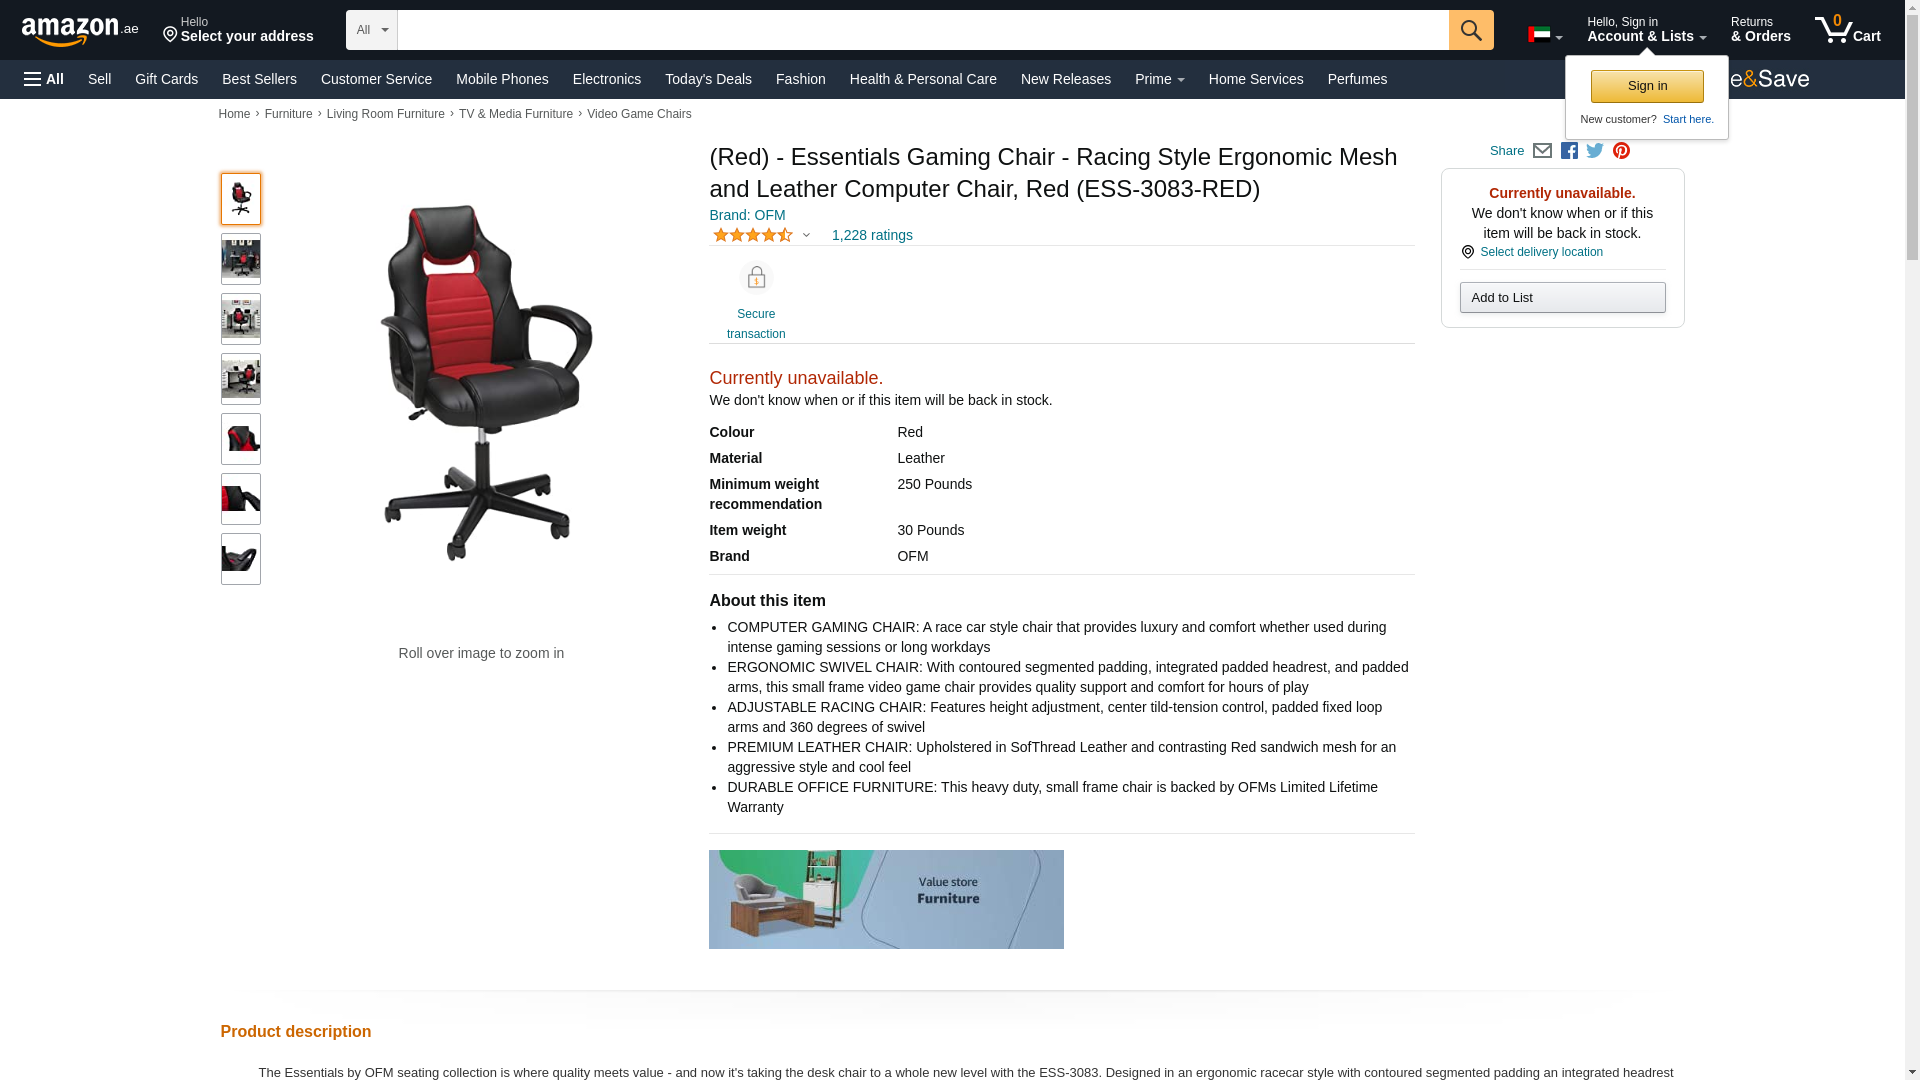This screenshot has width=1920, height=1080.
Task: Open the All hamburger menu
Action: click(x=44, y=79)
